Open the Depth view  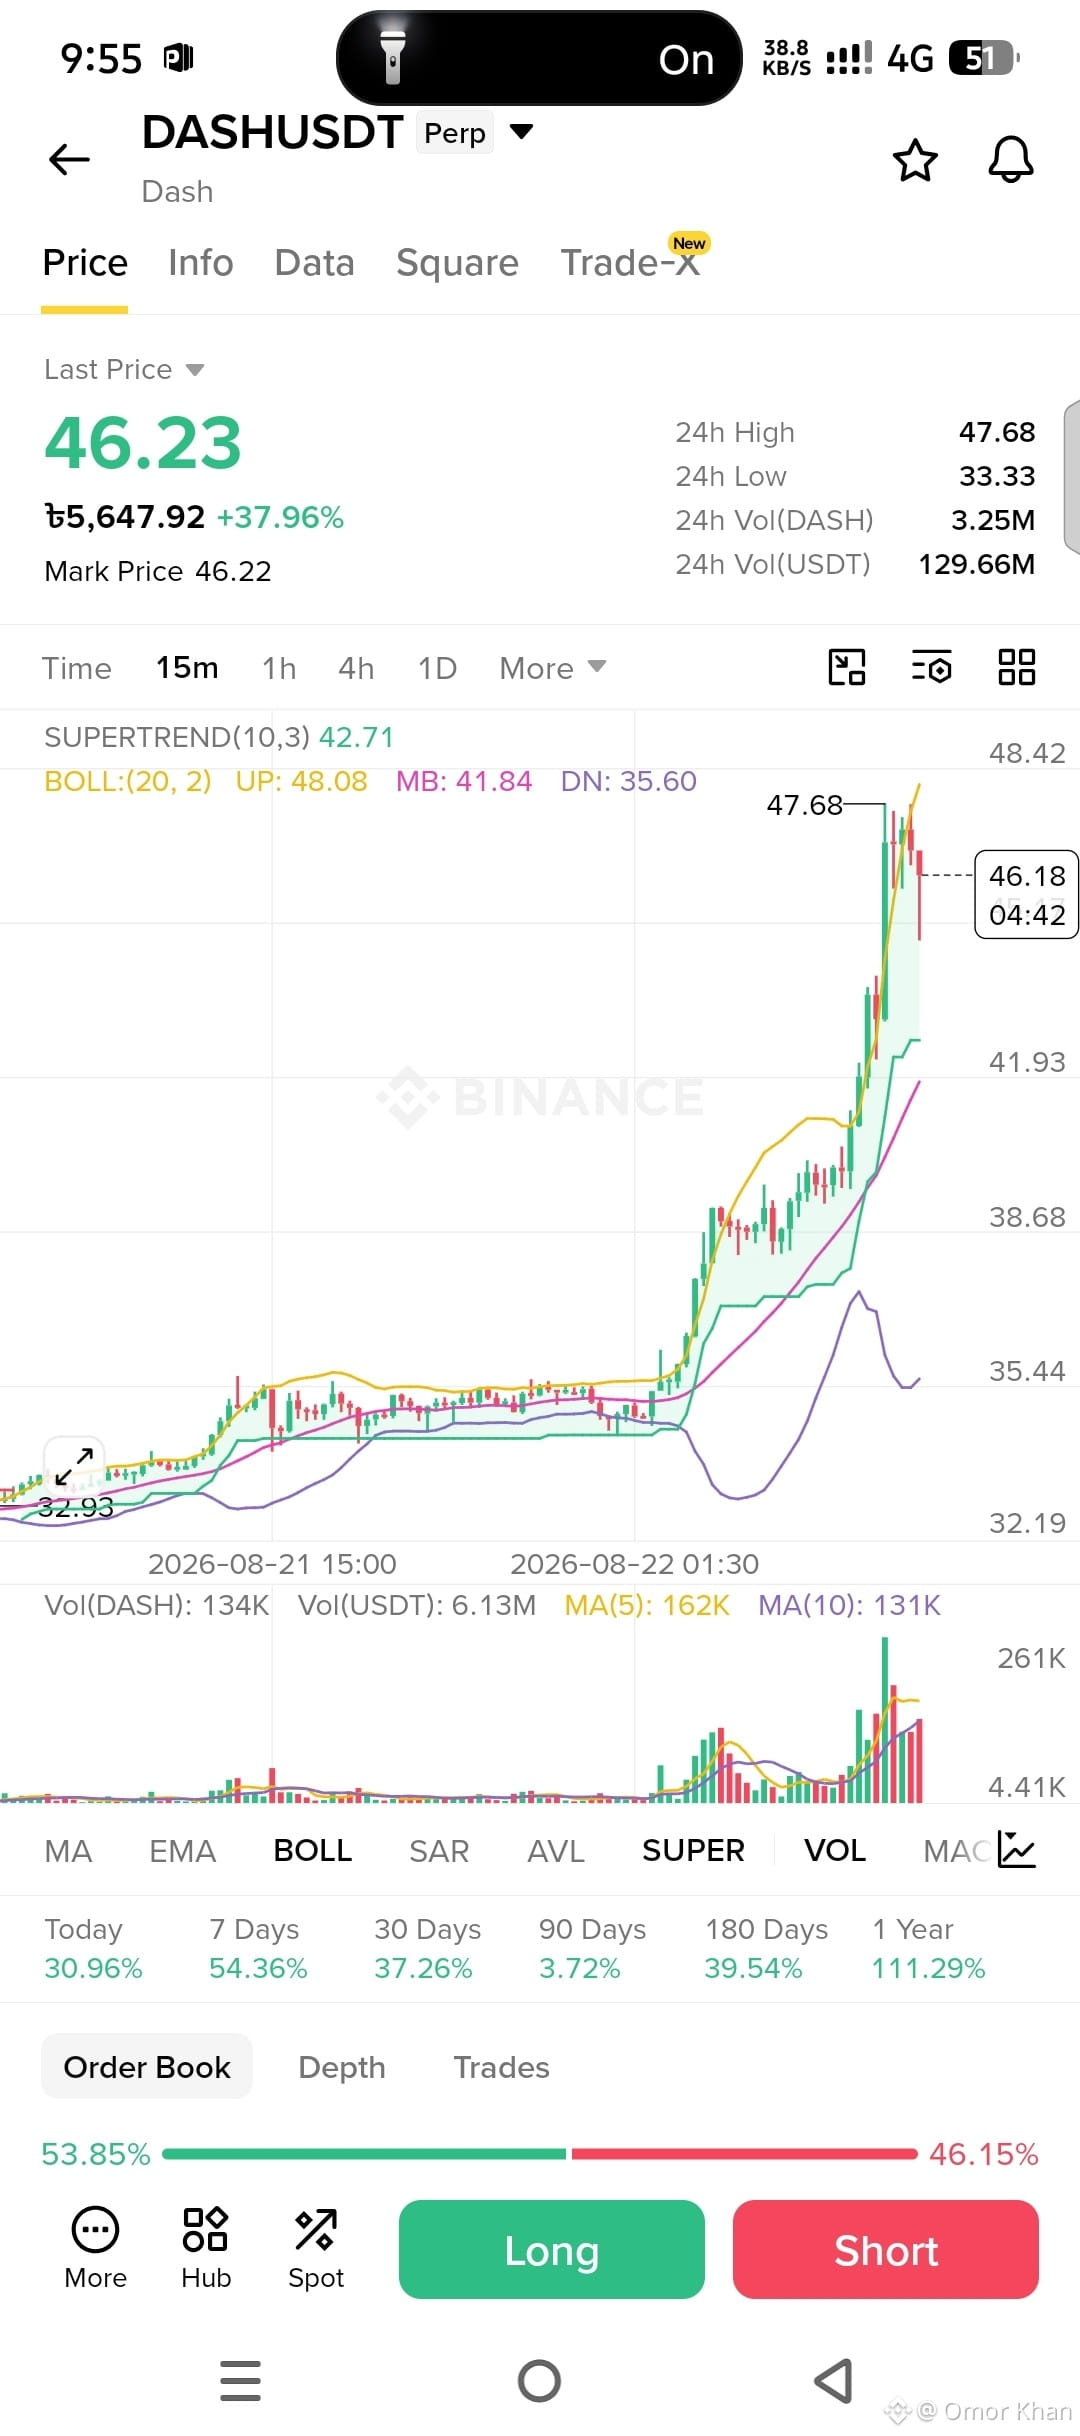point(342,2067)
